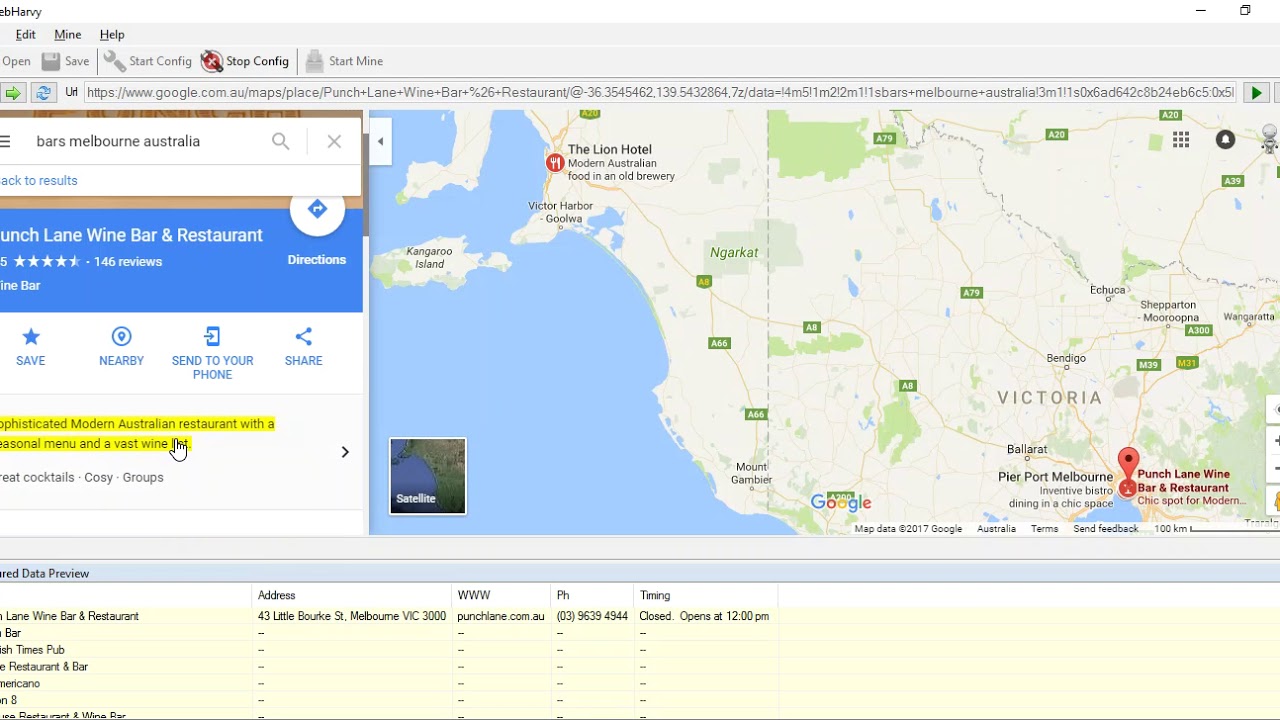
Task: Click the SAVE star icon
Action: pos(31,337)
